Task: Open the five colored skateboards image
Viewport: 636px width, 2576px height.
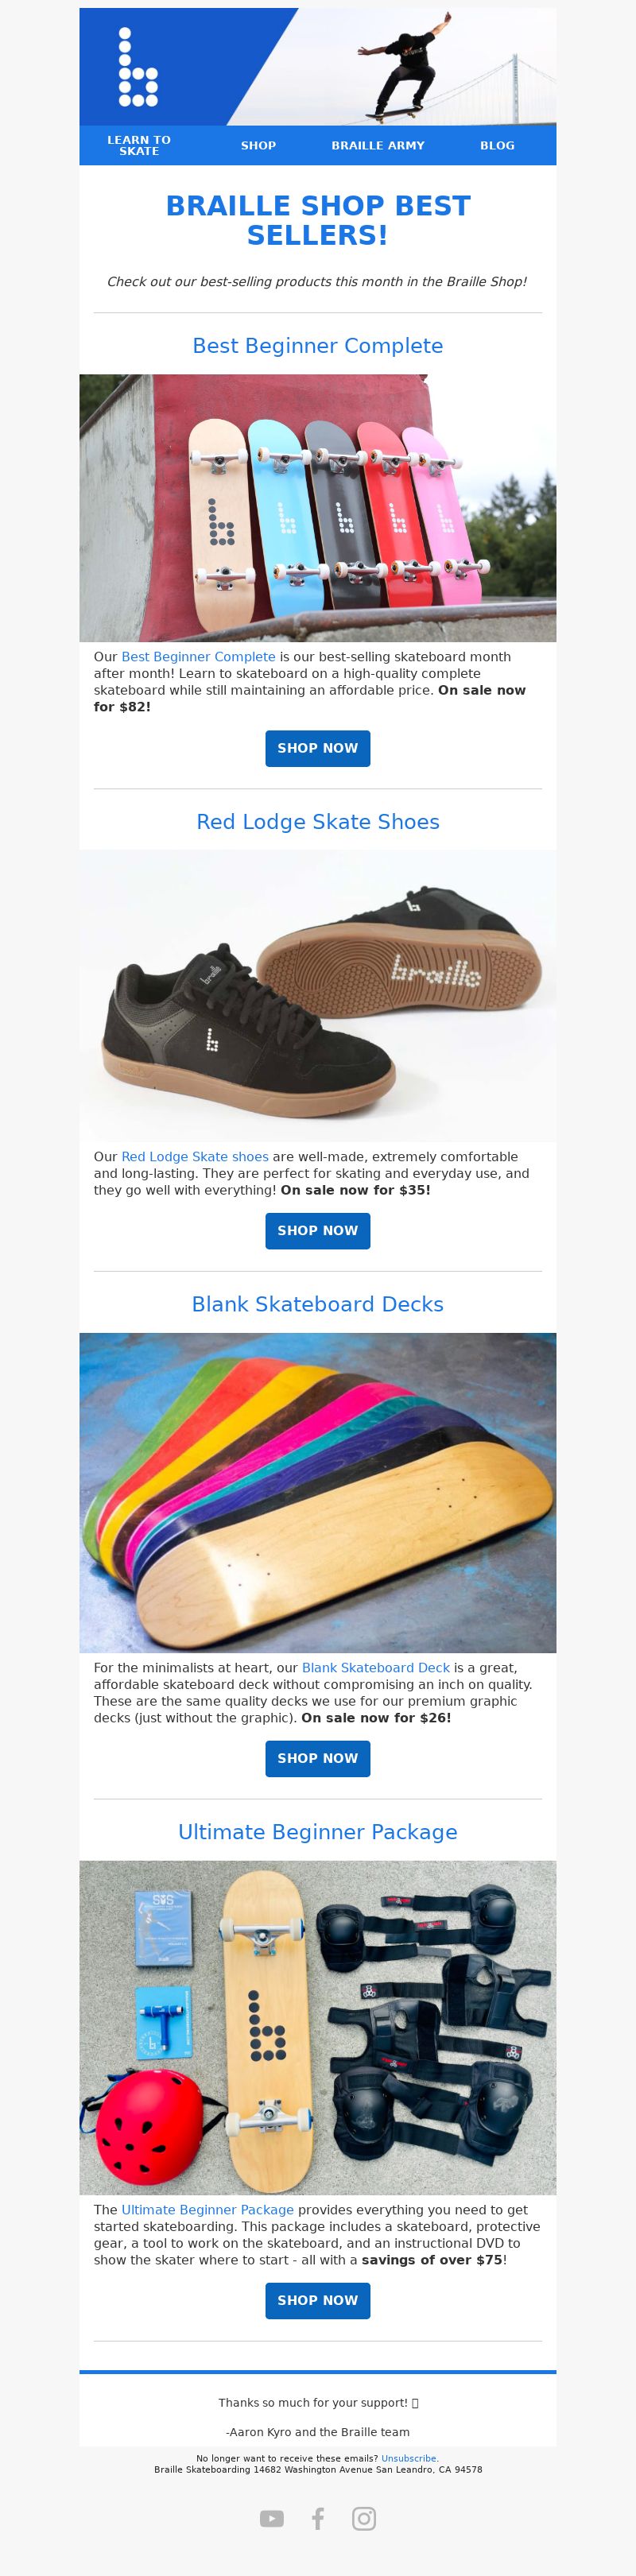Action: [x=318, y=508]
